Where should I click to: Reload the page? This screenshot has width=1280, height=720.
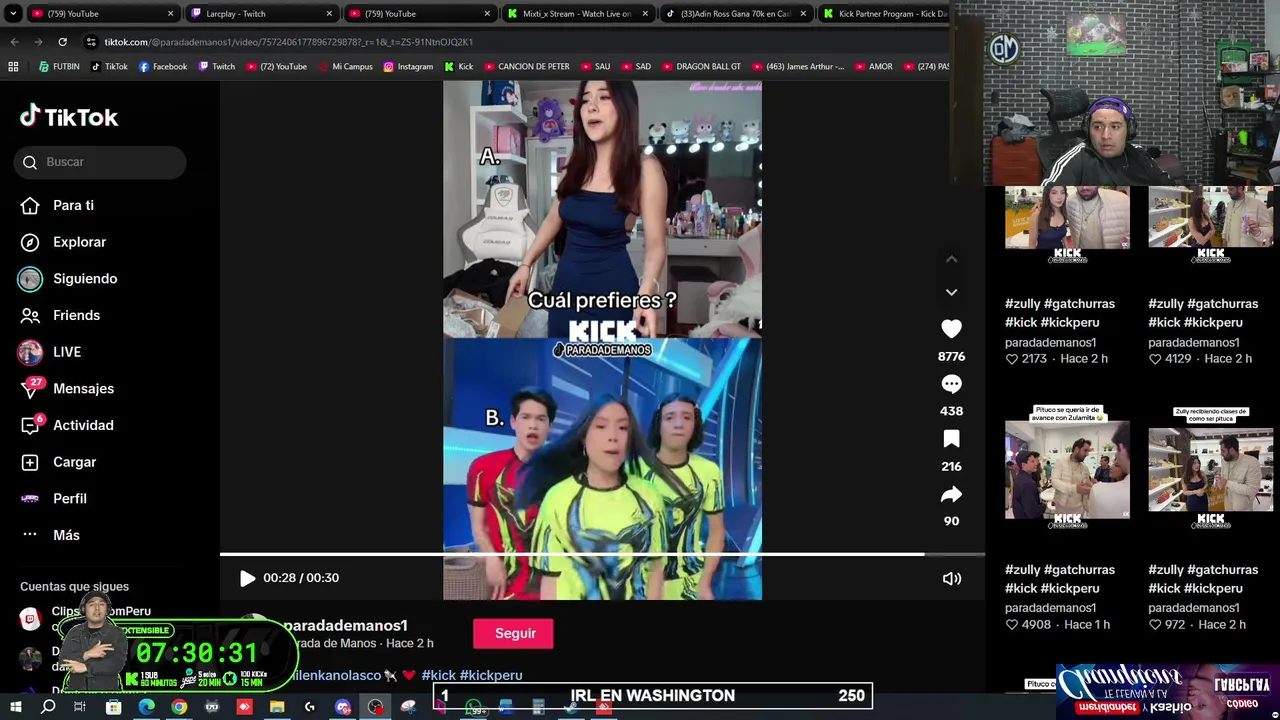62,42
